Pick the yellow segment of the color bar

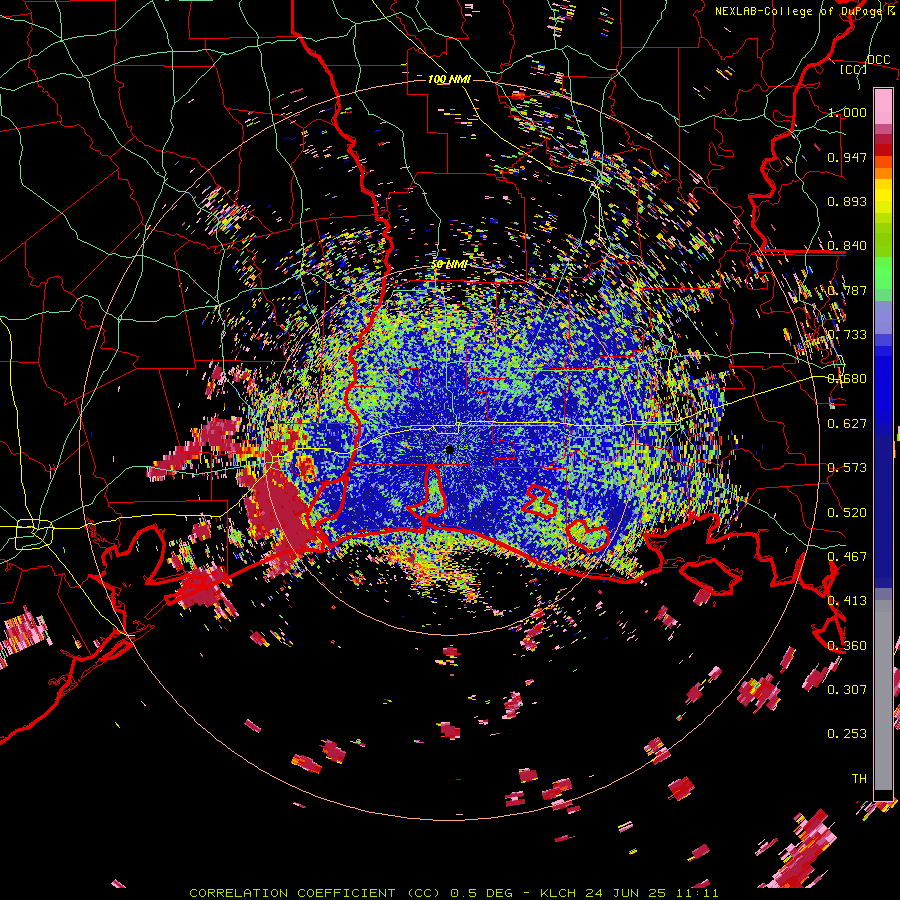[883, 195]
